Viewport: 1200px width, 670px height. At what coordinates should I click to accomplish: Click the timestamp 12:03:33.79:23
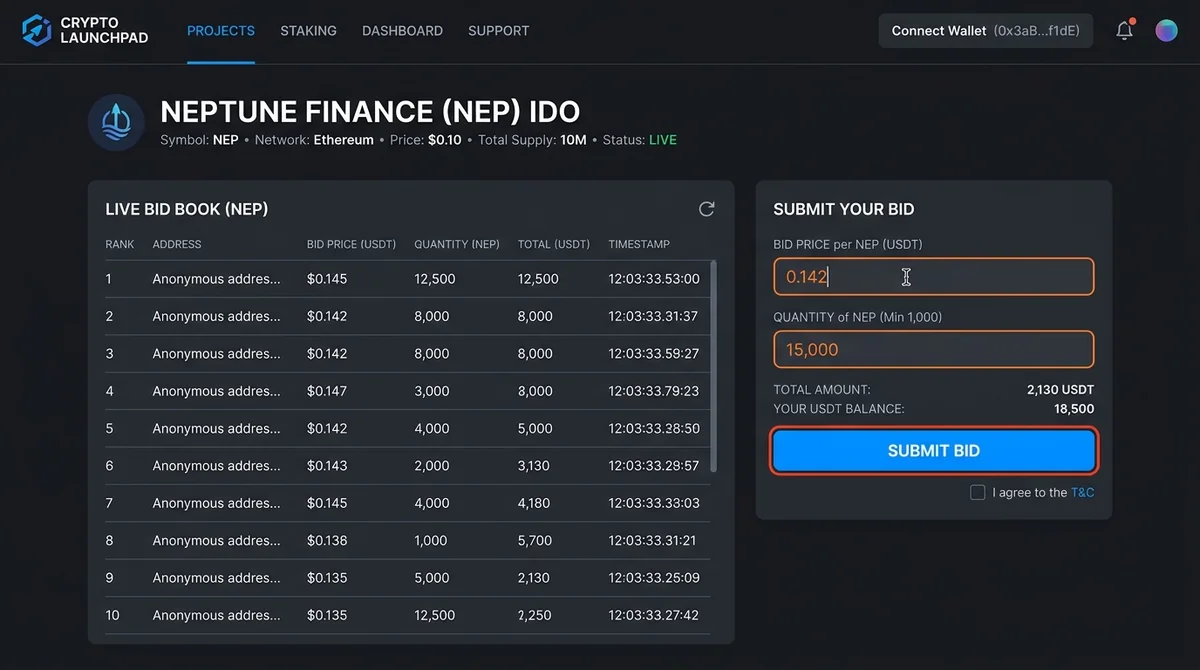[654, 391]
